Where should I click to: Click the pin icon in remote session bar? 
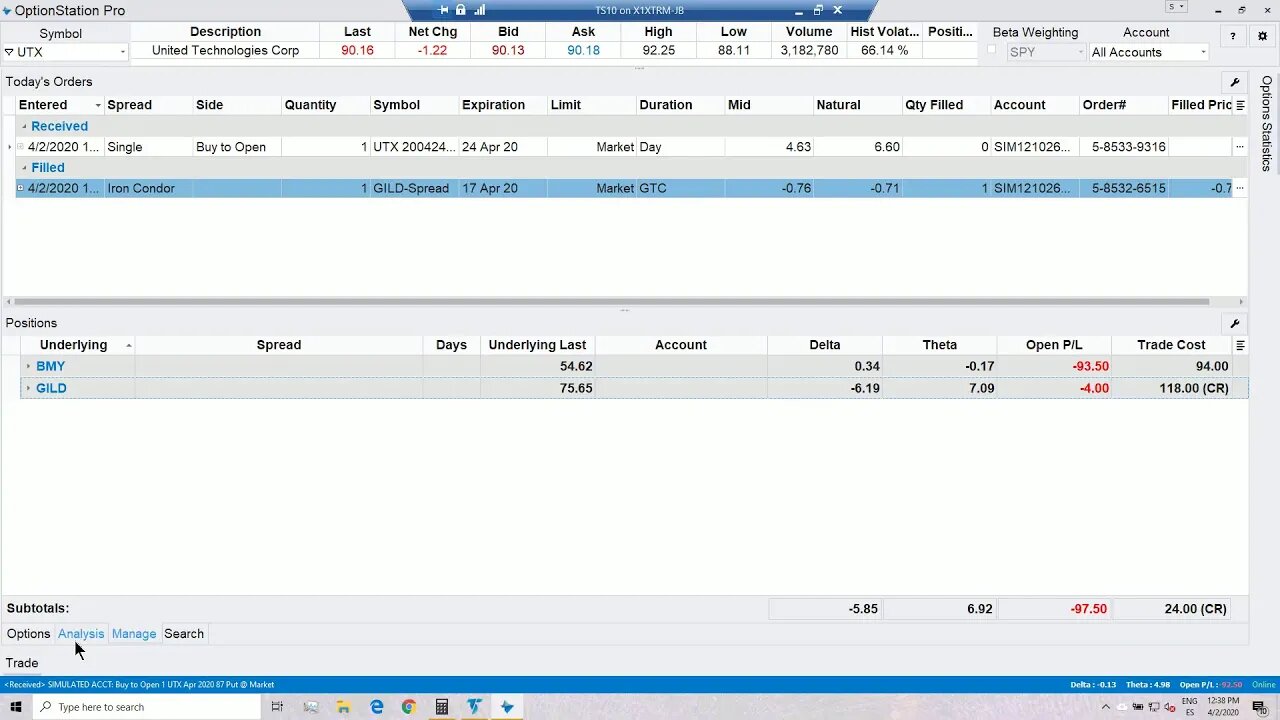[x=444, y=10]
